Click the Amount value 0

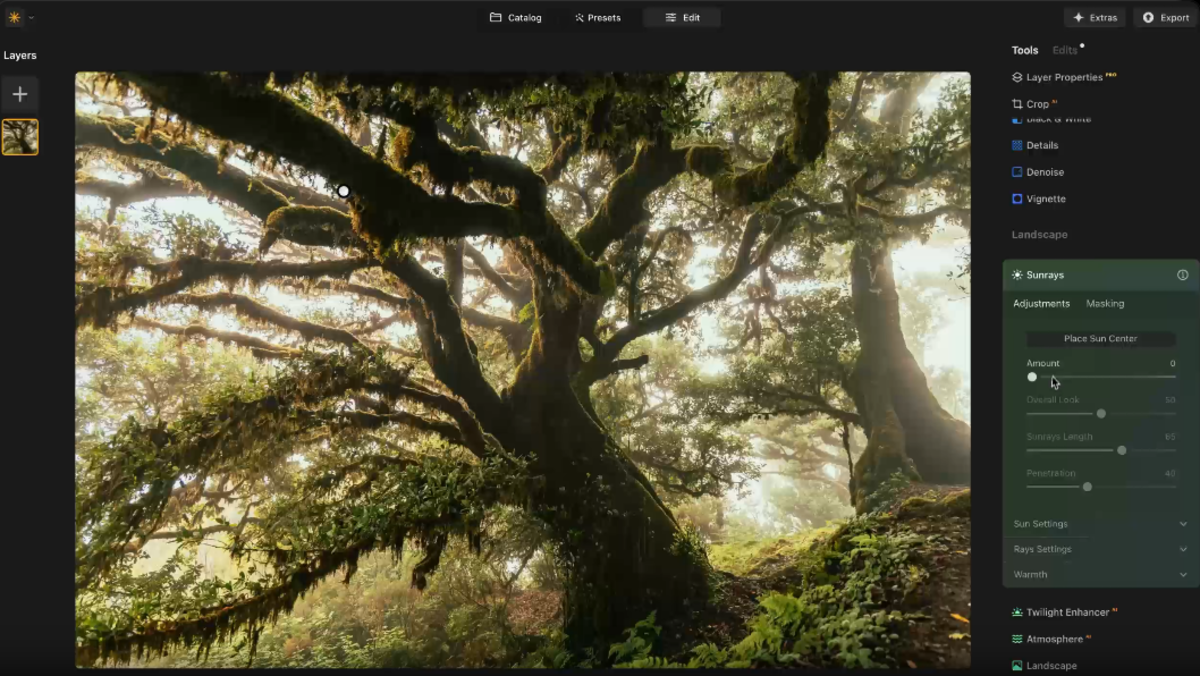click(1172, 364)
